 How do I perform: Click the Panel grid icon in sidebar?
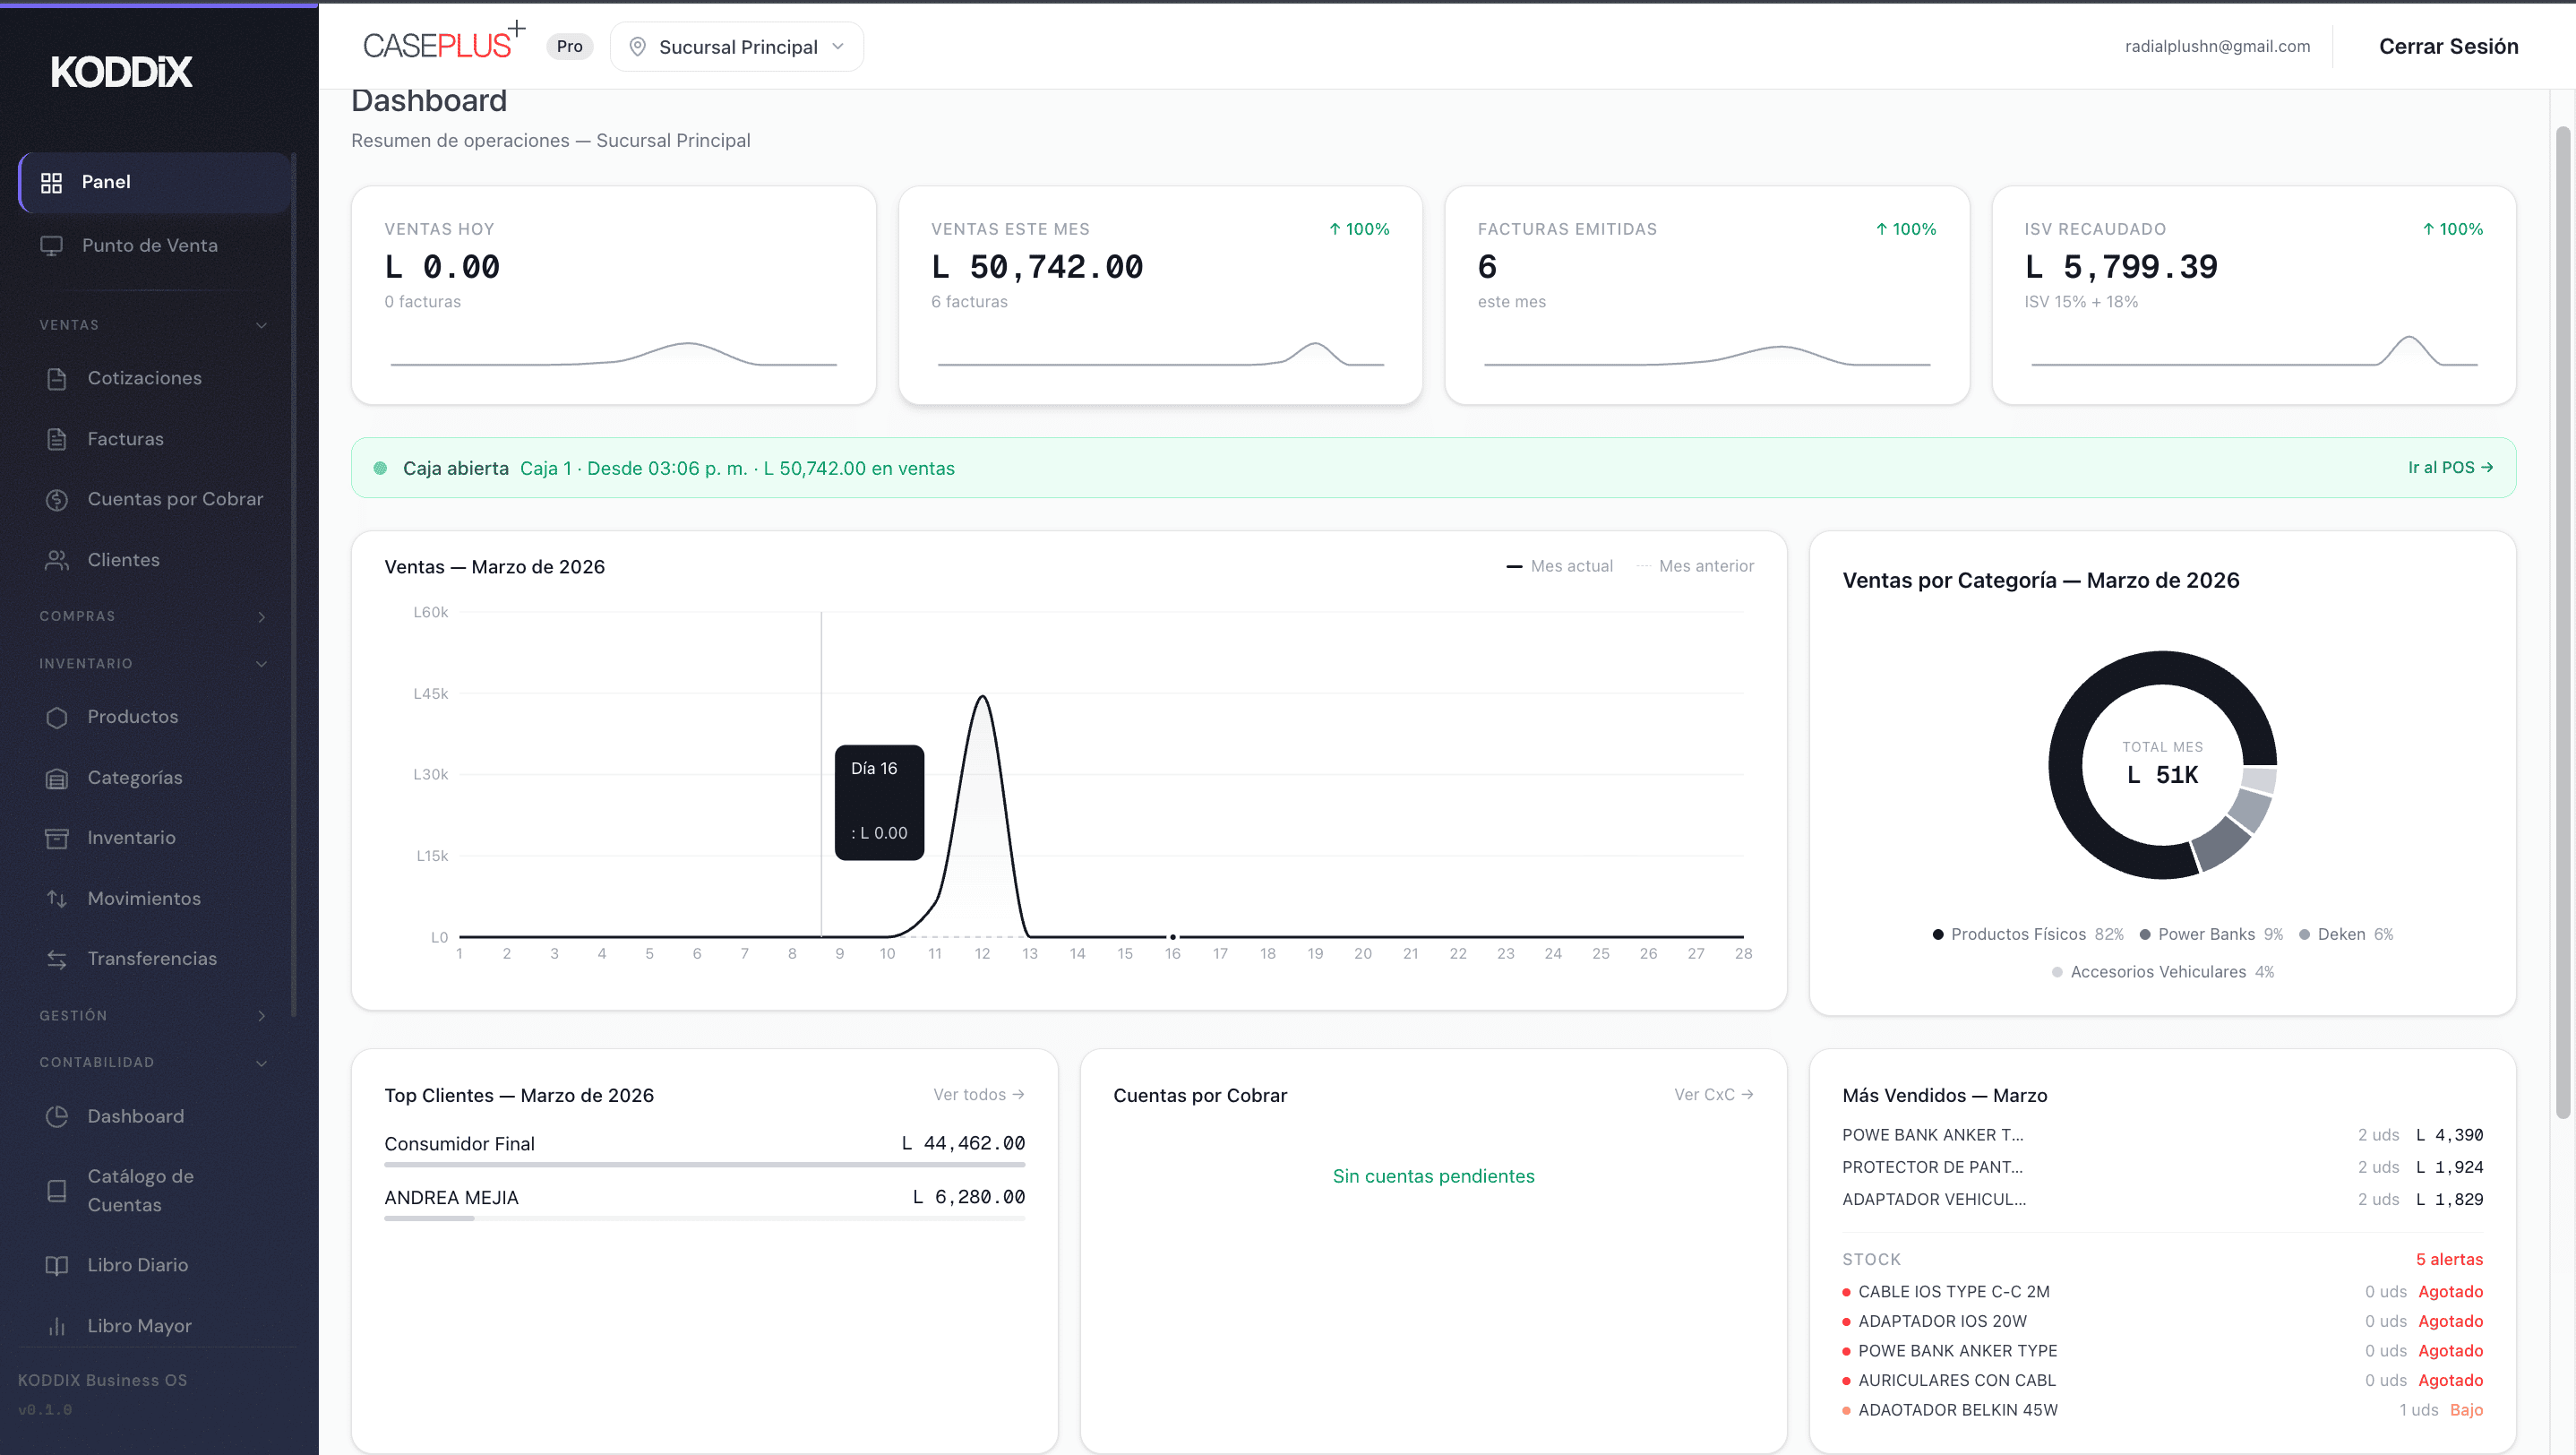click(51, 182)
